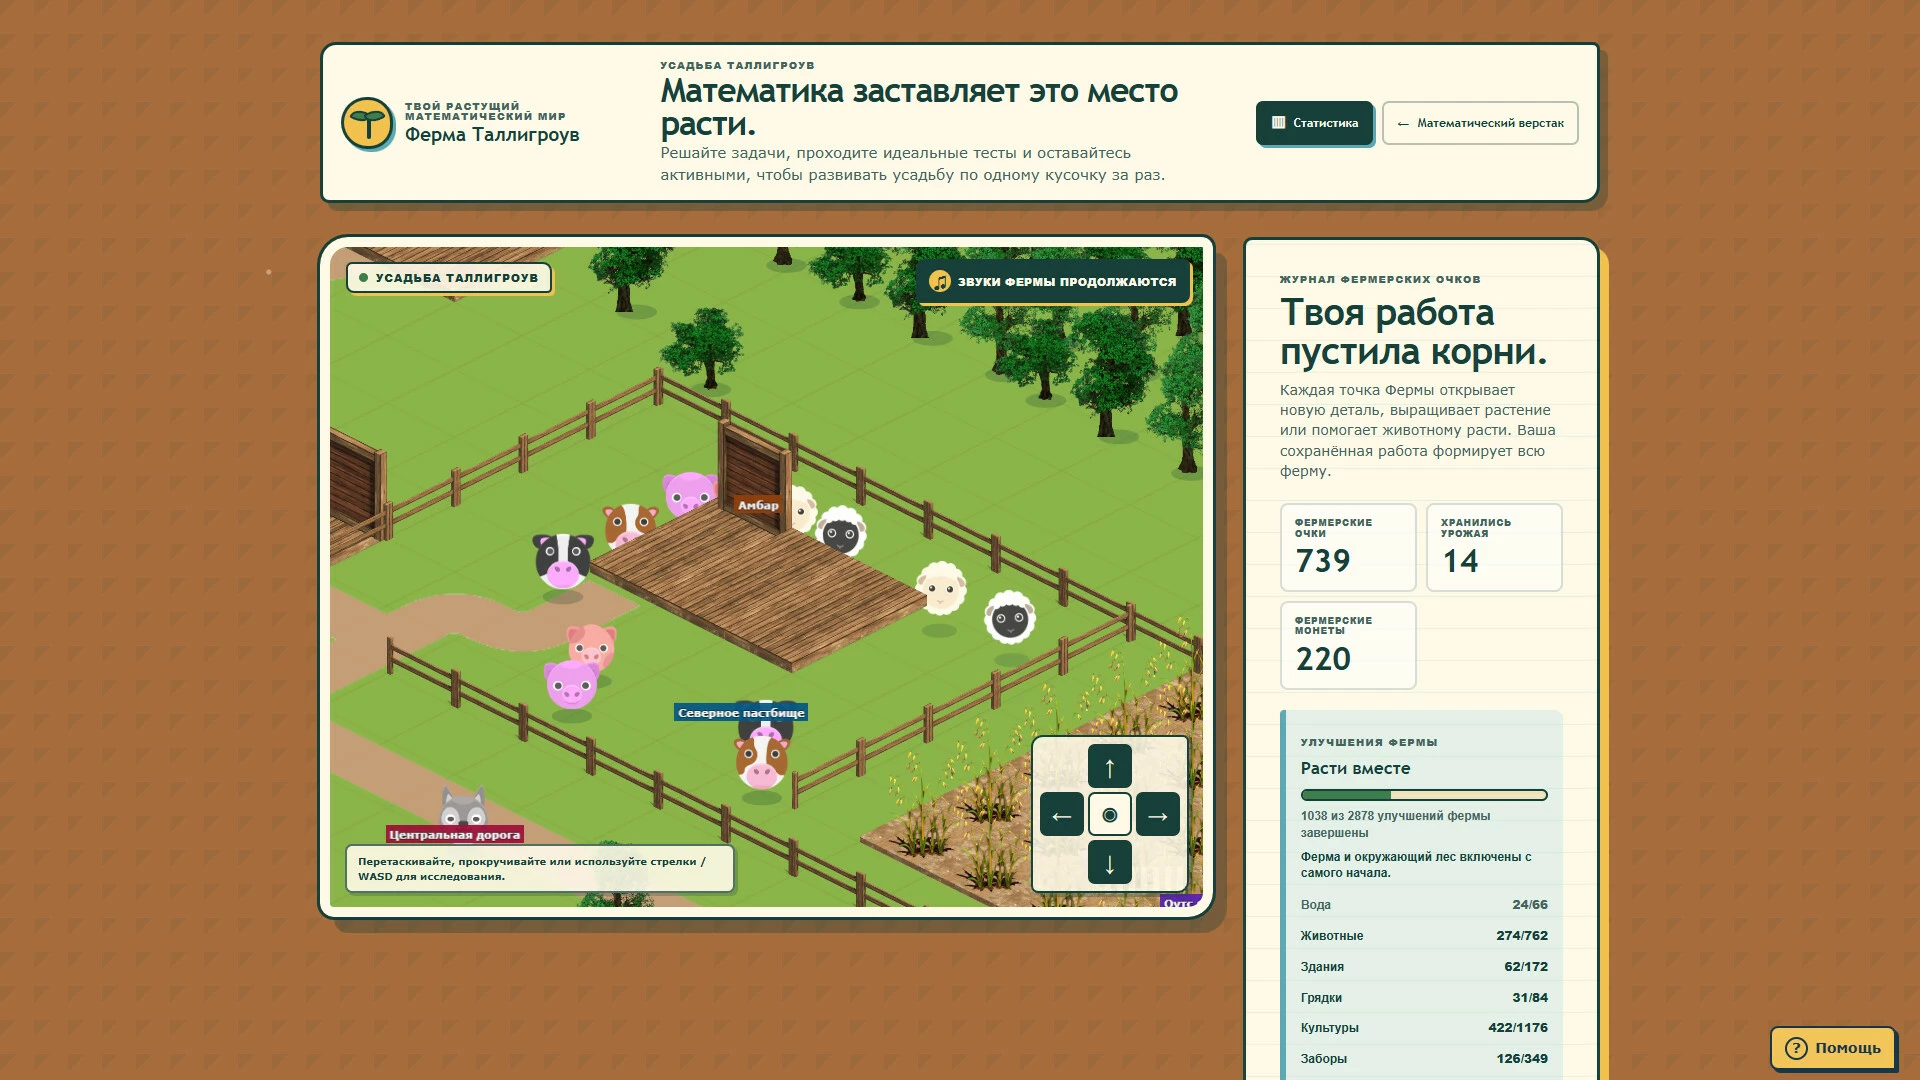Open the Помощь help button
The width and height of the screenshot is (1920, 1080).
[x=1833, y=1048]
